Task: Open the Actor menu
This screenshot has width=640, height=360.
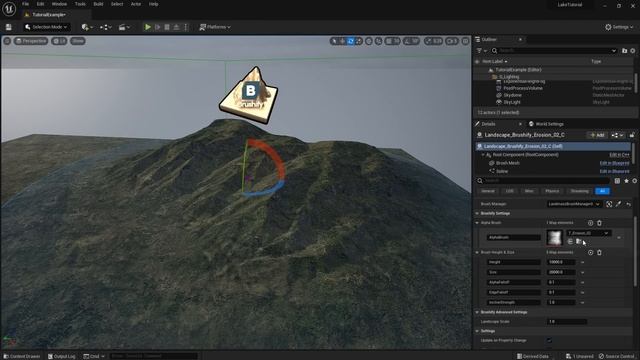Action: pyautogui.click(x=136, y=4)
